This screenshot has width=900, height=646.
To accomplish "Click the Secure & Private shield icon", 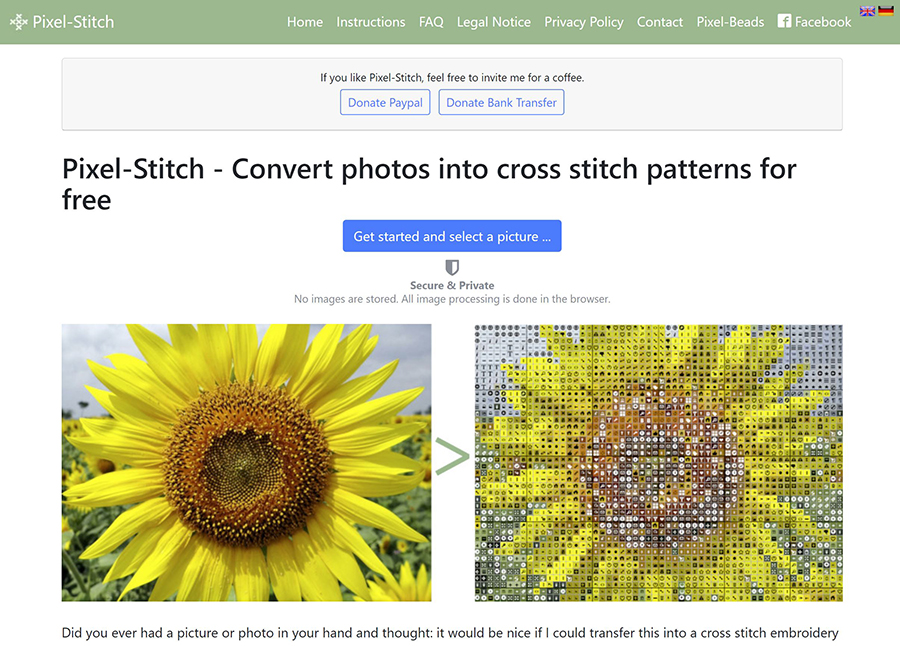I will [452, 267].
